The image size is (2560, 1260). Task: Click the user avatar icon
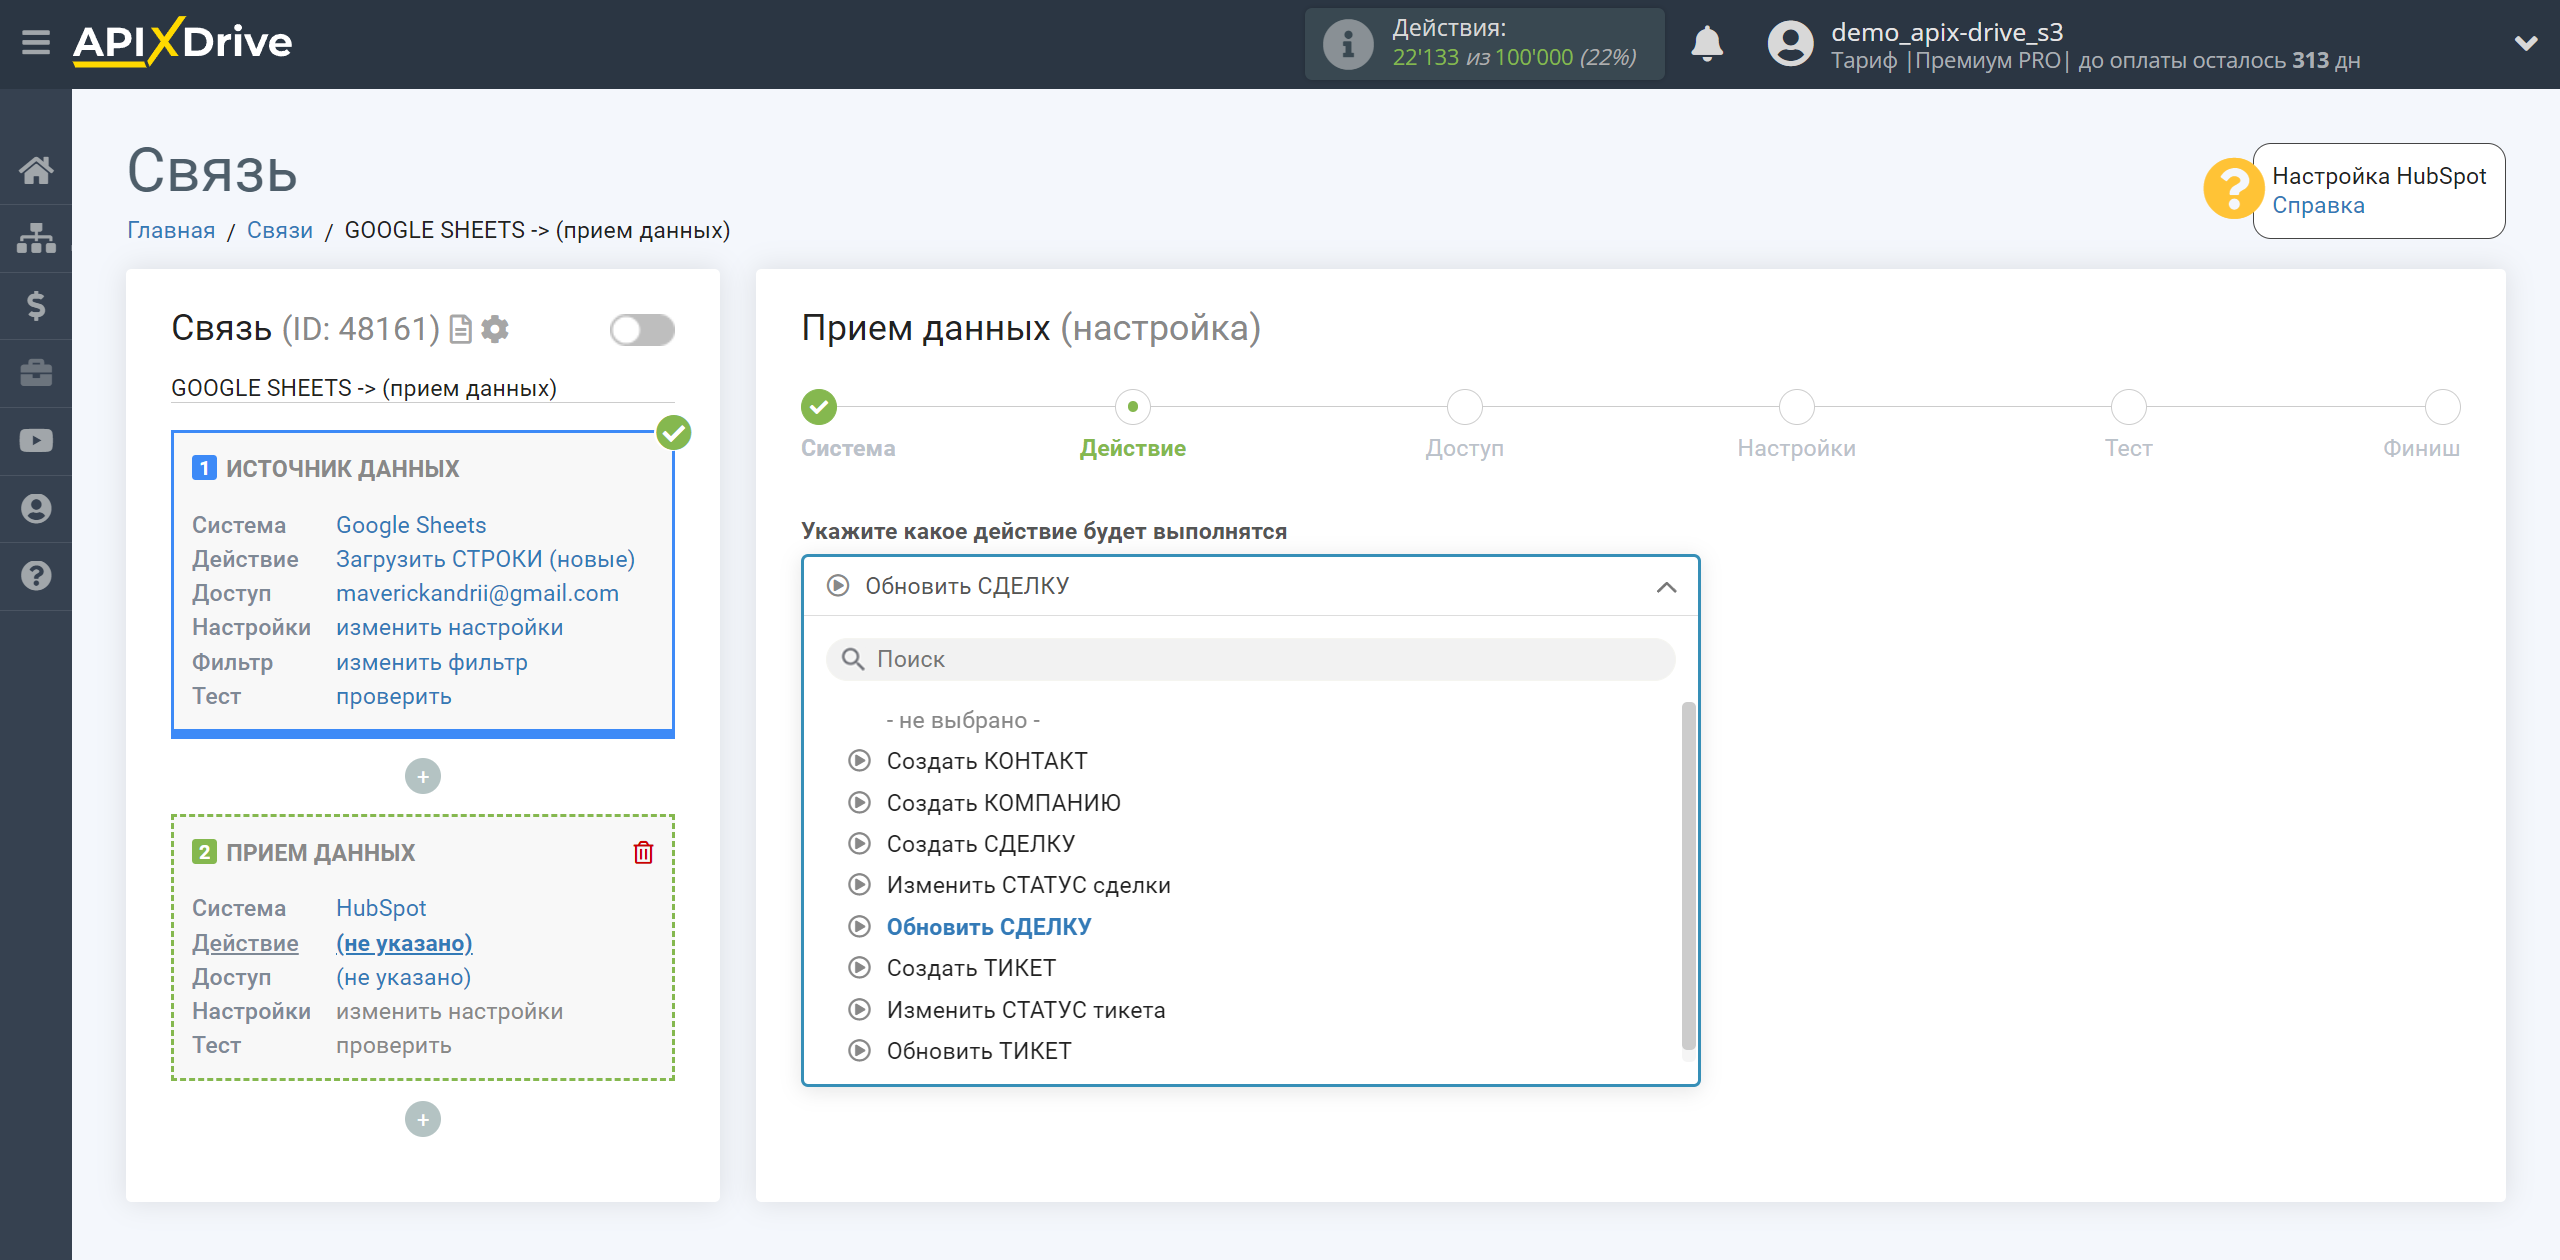coord(1790,44)
